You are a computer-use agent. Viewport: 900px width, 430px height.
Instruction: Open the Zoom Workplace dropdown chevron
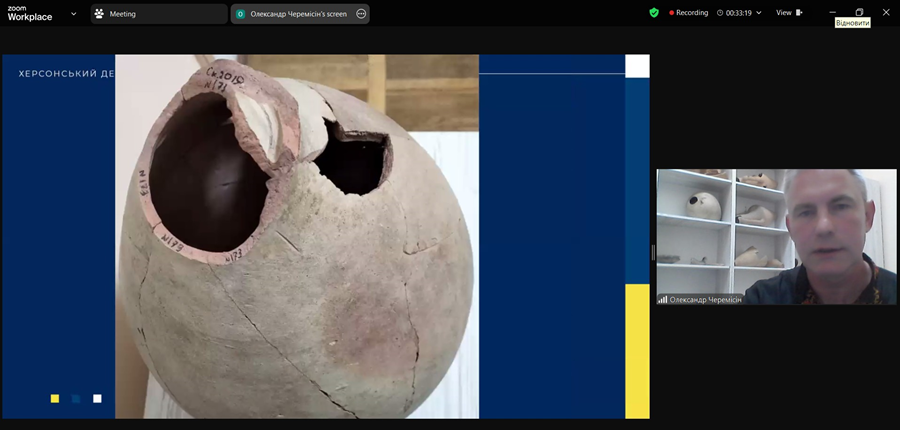tap(73, 14)
